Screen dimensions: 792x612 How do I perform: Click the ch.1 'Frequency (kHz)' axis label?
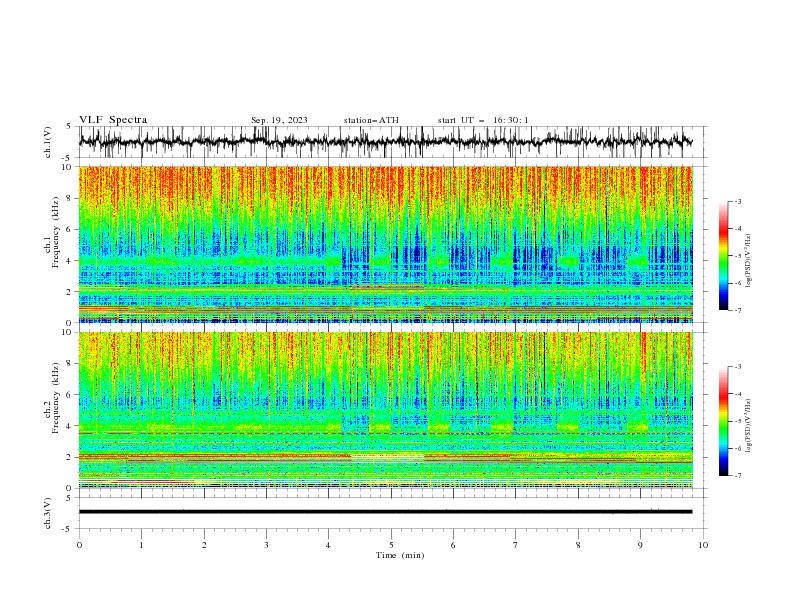[55, 230]
